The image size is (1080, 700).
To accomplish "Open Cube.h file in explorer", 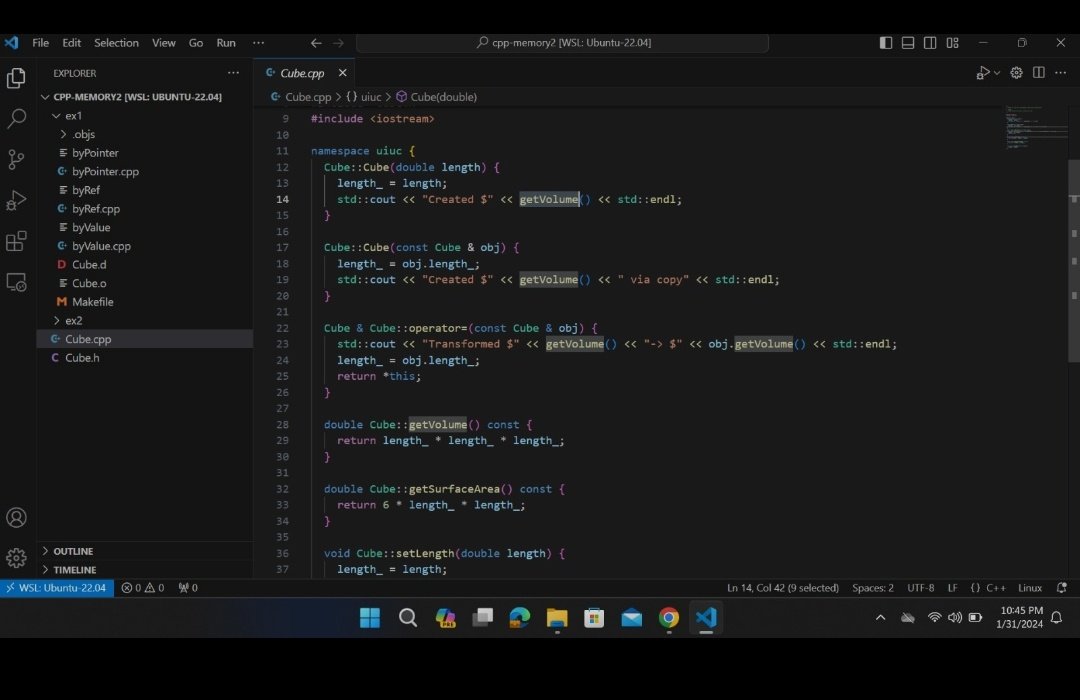I will click(145, 358).
